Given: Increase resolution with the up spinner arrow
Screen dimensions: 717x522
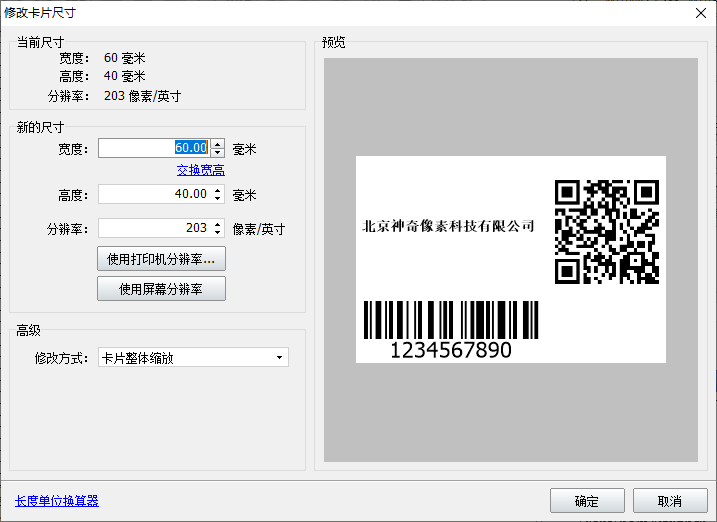Looking at the screenshot, I should 218,224.
